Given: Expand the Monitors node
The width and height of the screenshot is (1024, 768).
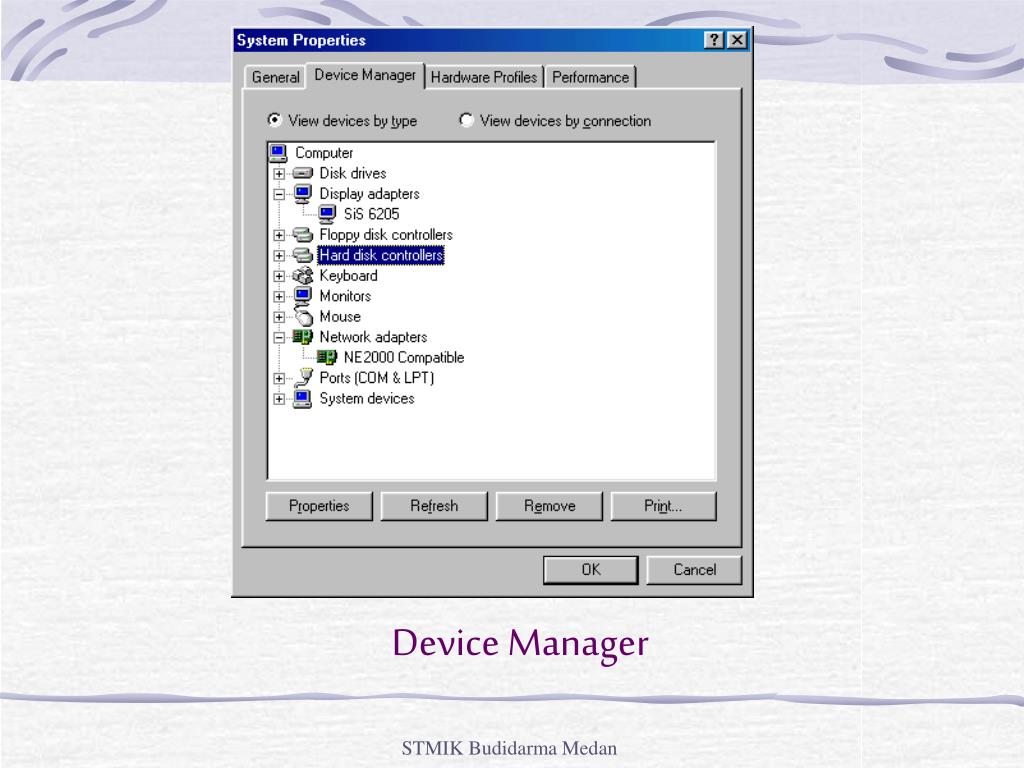Looking at the screenshot, I should point(279,296).
